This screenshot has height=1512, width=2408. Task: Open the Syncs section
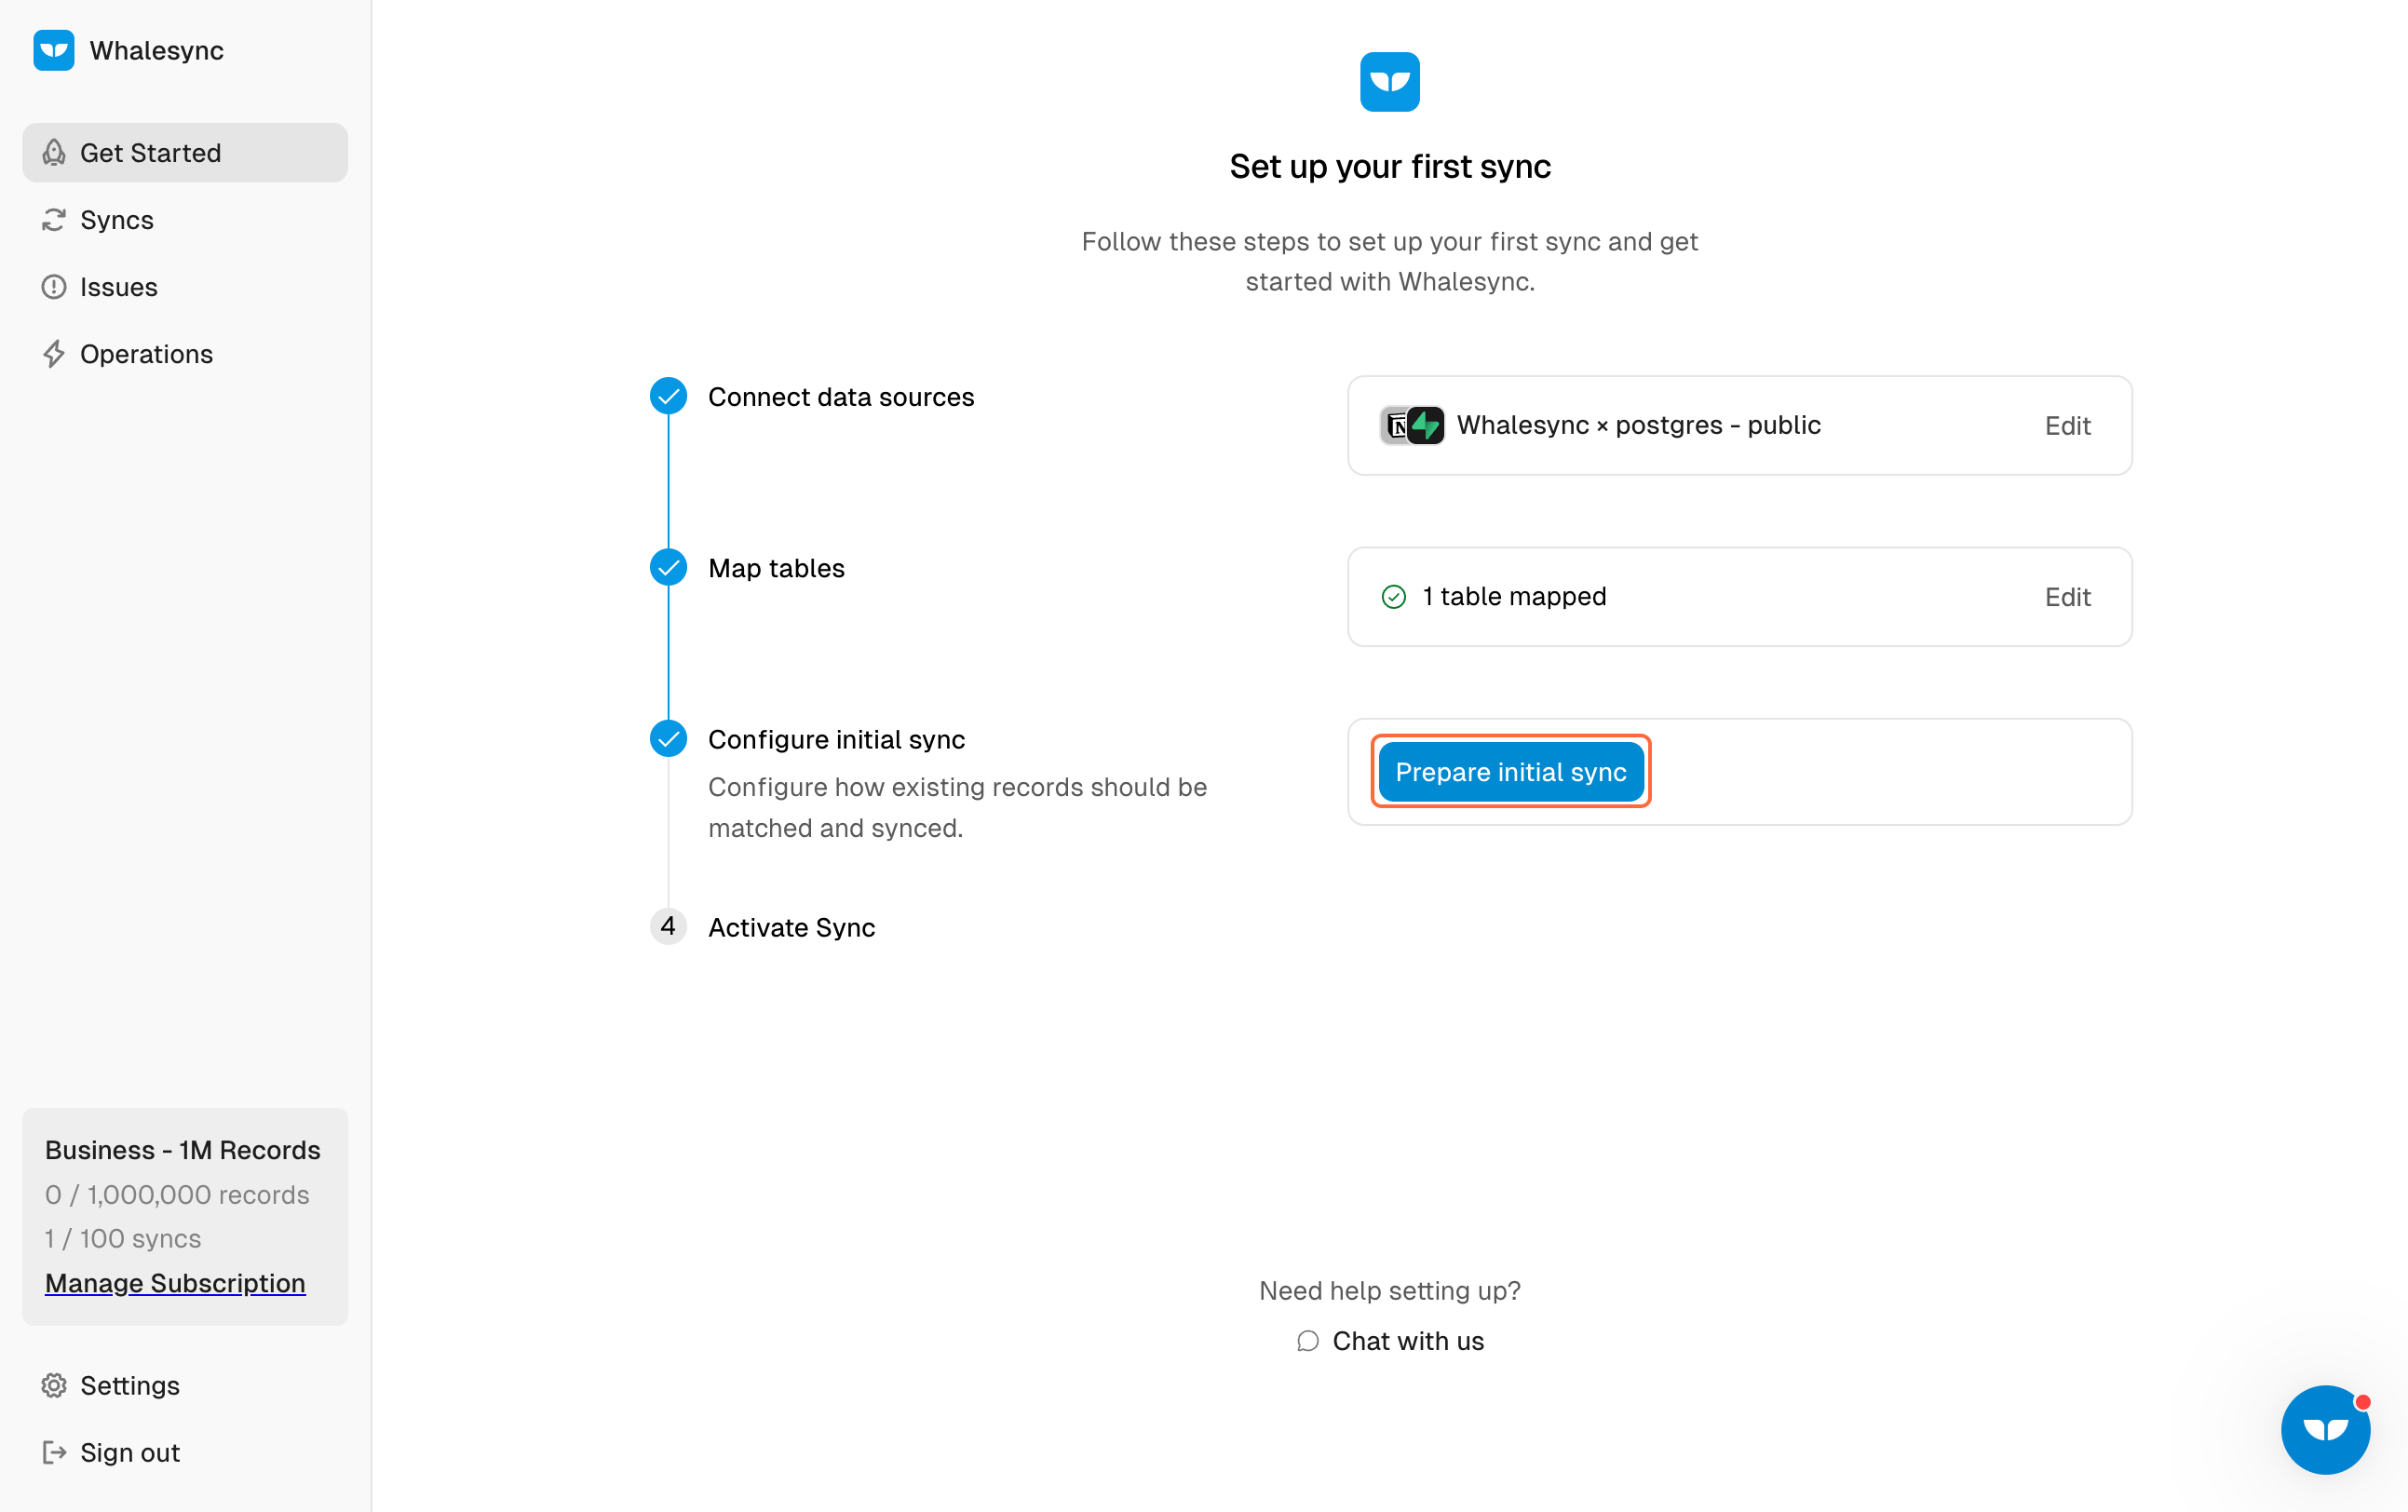coord(185,220)
